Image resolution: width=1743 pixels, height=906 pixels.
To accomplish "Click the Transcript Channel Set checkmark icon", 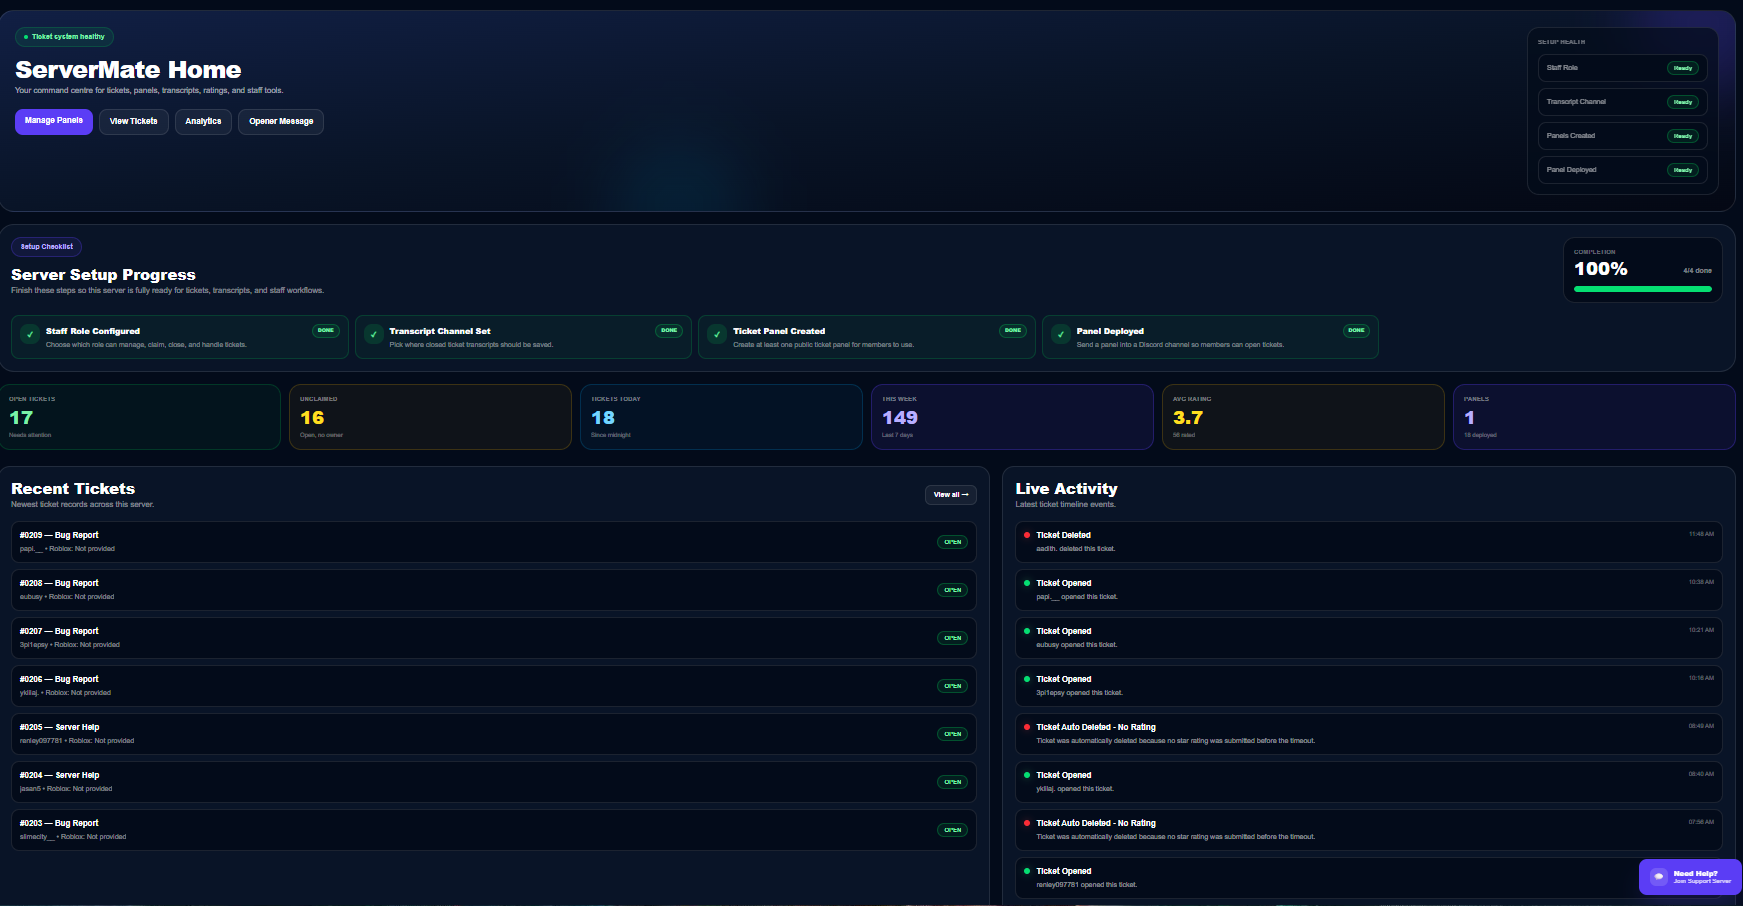I will click(373, 335).
